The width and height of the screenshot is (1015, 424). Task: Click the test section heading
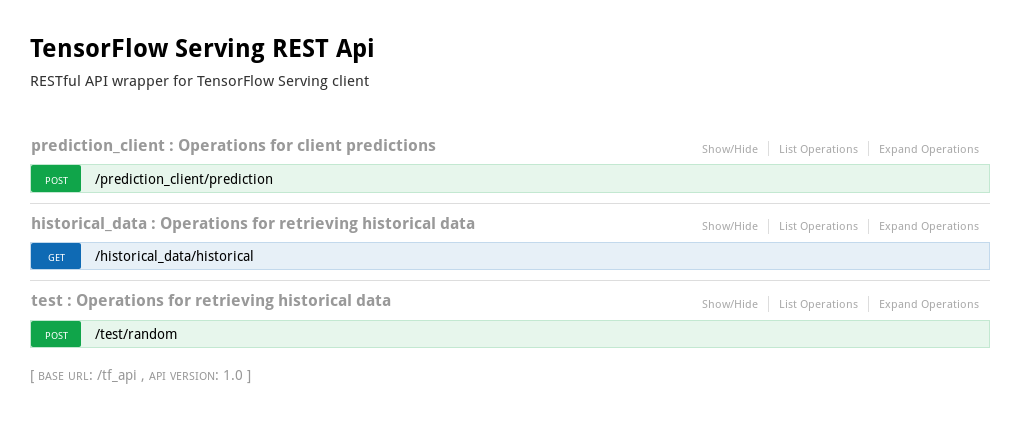click(x=211, y=300)
